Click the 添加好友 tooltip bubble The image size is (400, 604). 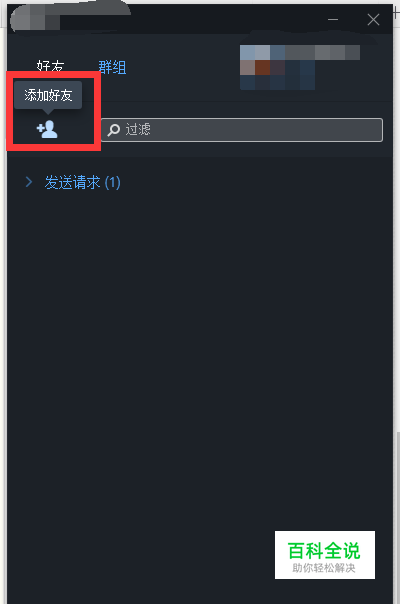(48, 95)
